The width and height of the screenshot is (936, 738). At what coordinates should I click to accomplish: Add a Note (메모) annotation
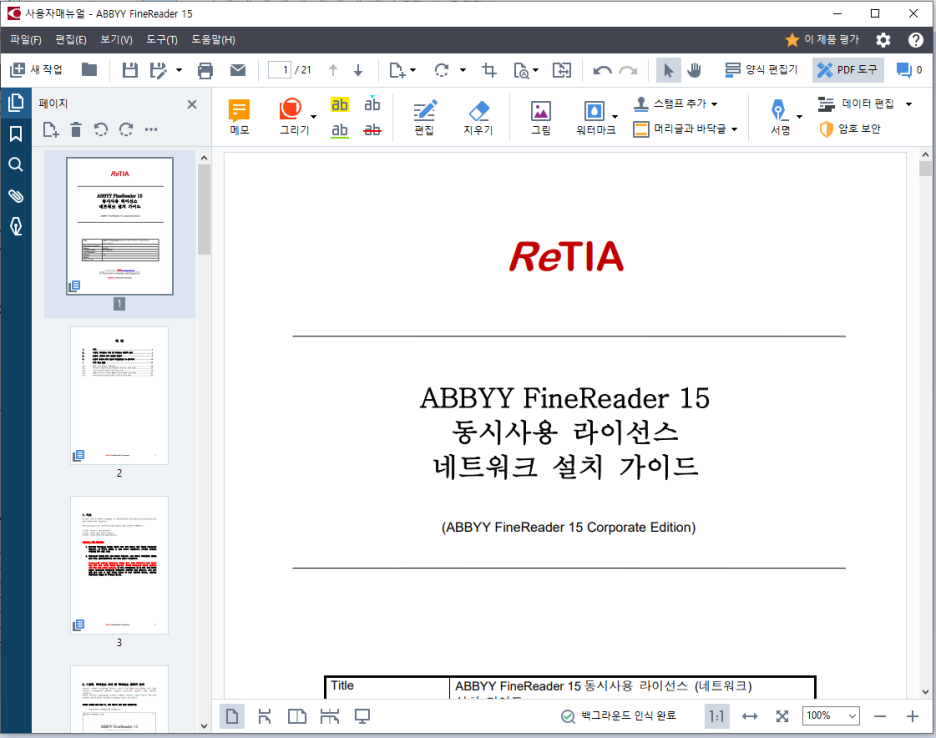pyautogui.click(x=239, y=117)
